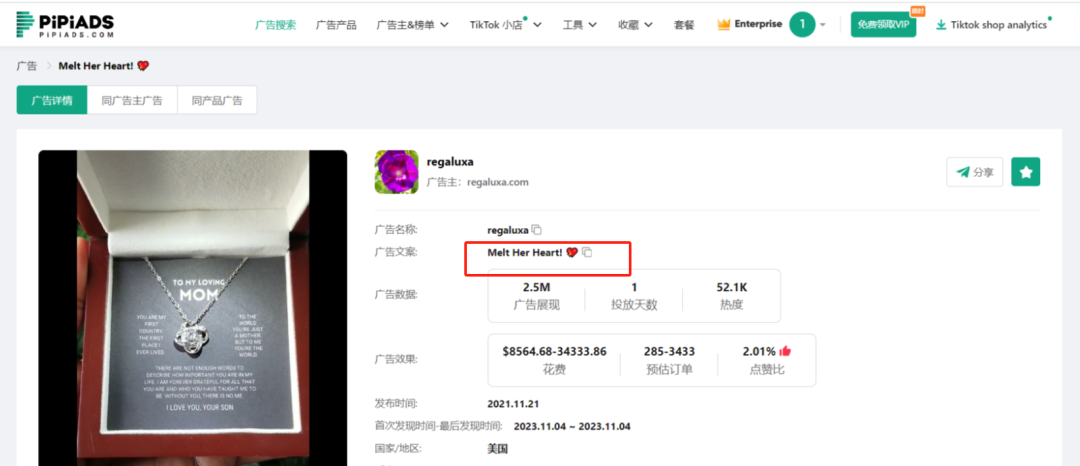Copy the ad name regaluxa
Image resolution: width=1080 pixels, height=466 pixels.
[x=537, y=230]
